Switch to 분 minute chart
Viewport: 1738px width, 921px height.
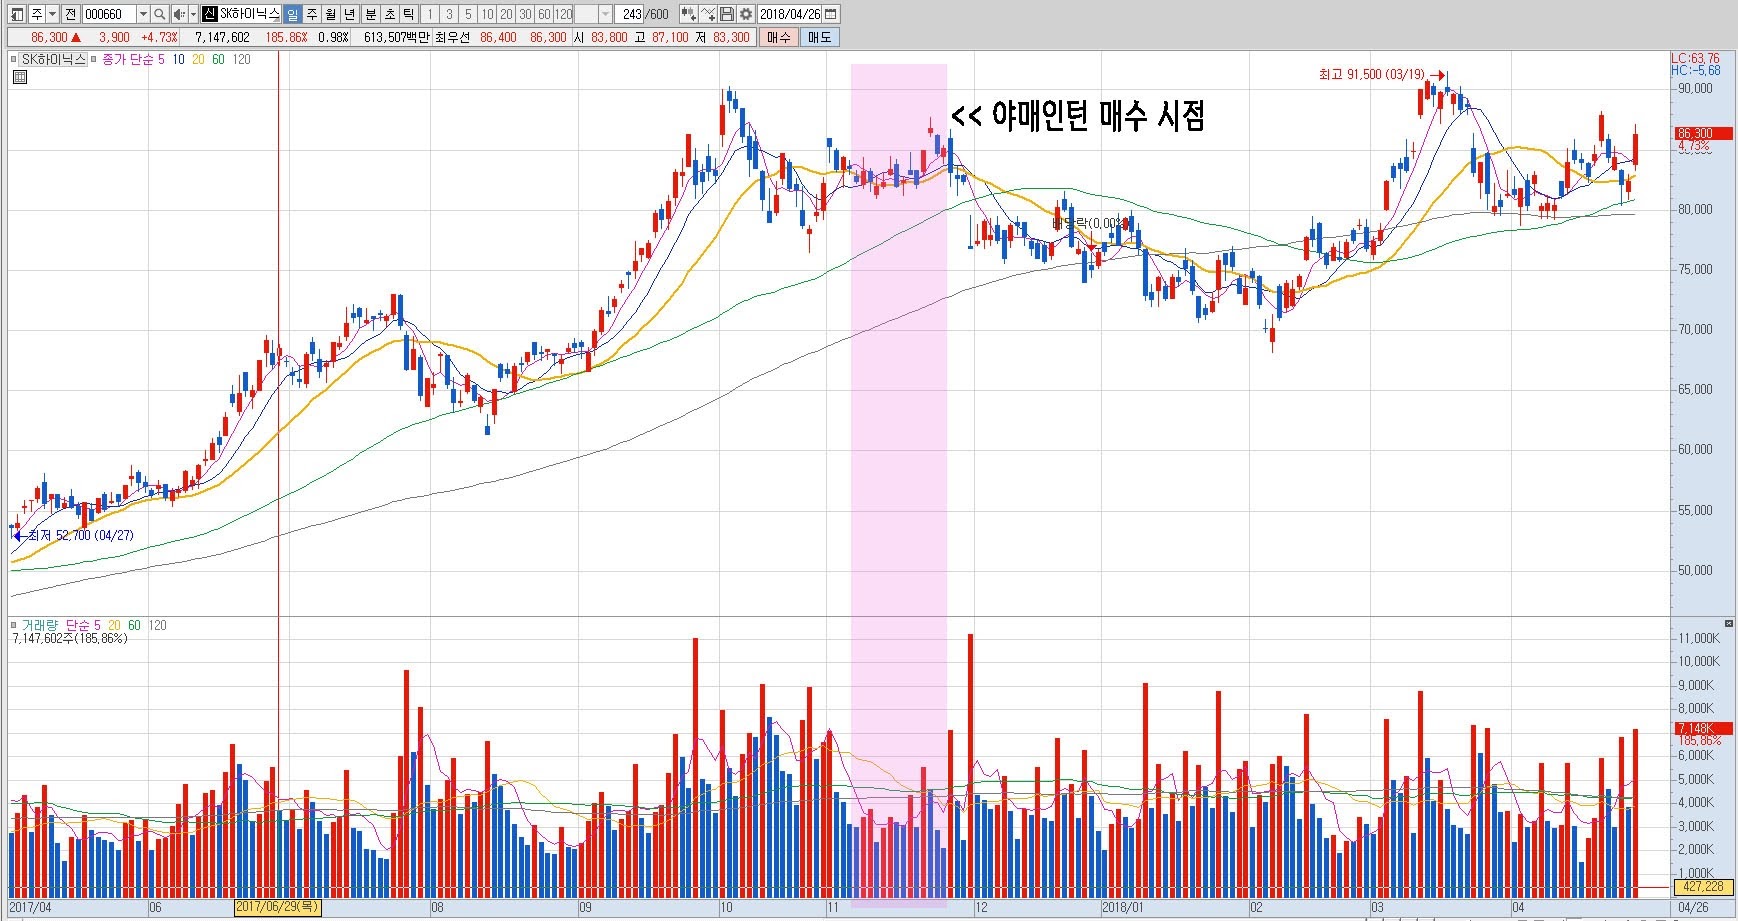pyautogui.click(x=370, y=14)
